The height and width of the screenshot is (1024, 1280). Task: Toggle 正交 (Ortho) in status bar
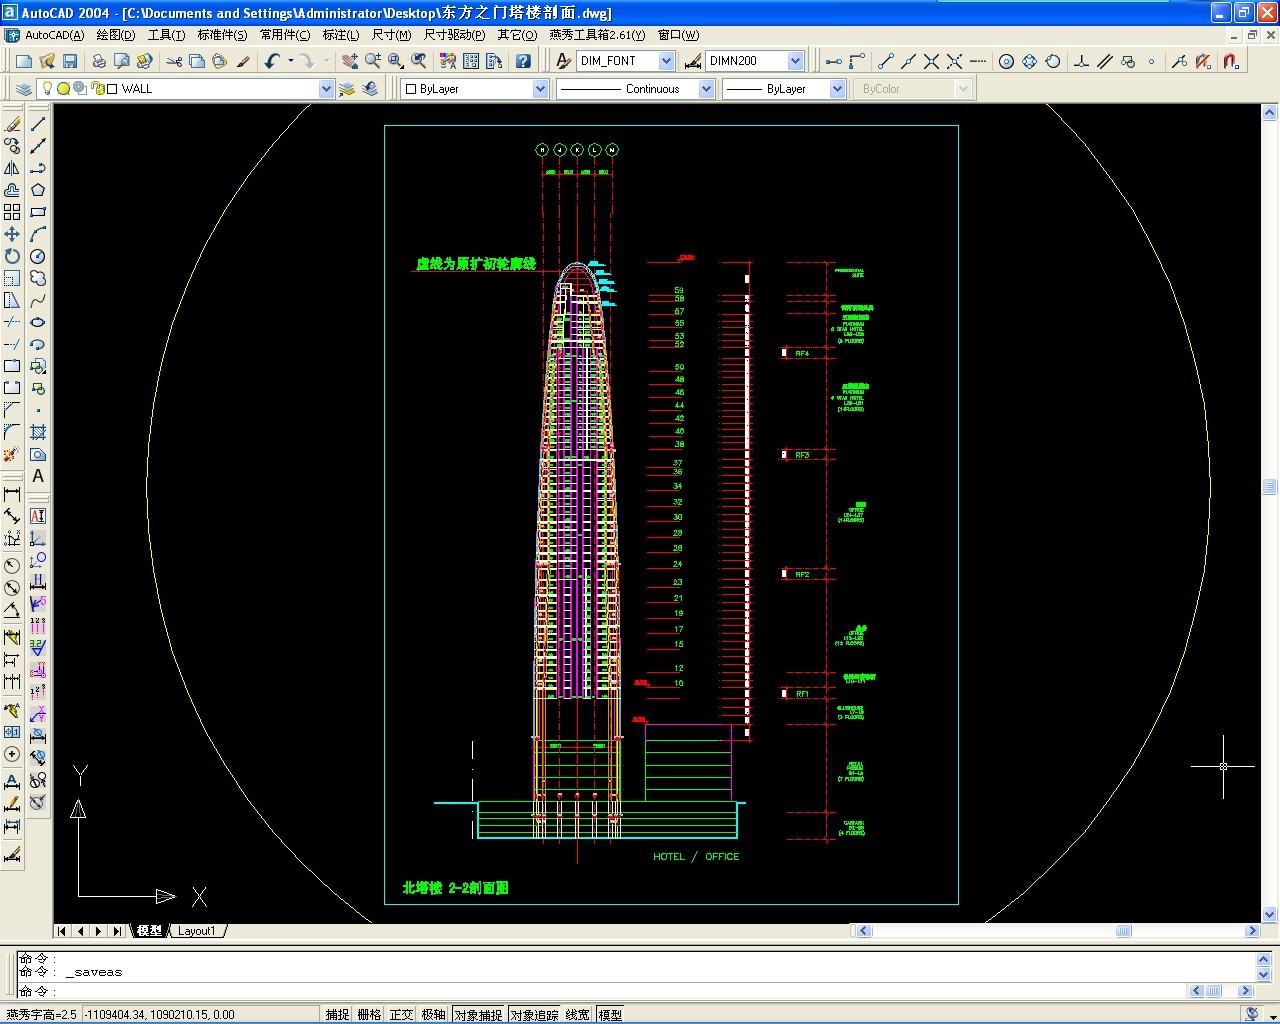tap(401, 1014)
